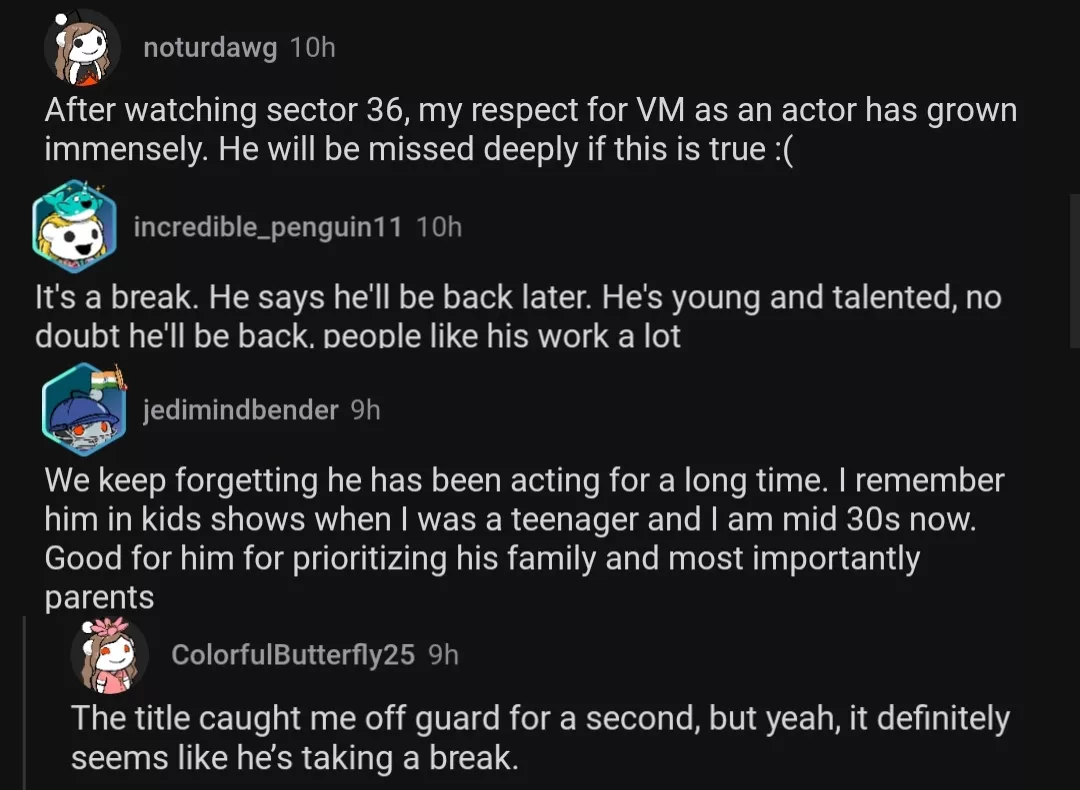
Task: Open noturdawg's profile avatar
Action: click(x=83, y=48)
